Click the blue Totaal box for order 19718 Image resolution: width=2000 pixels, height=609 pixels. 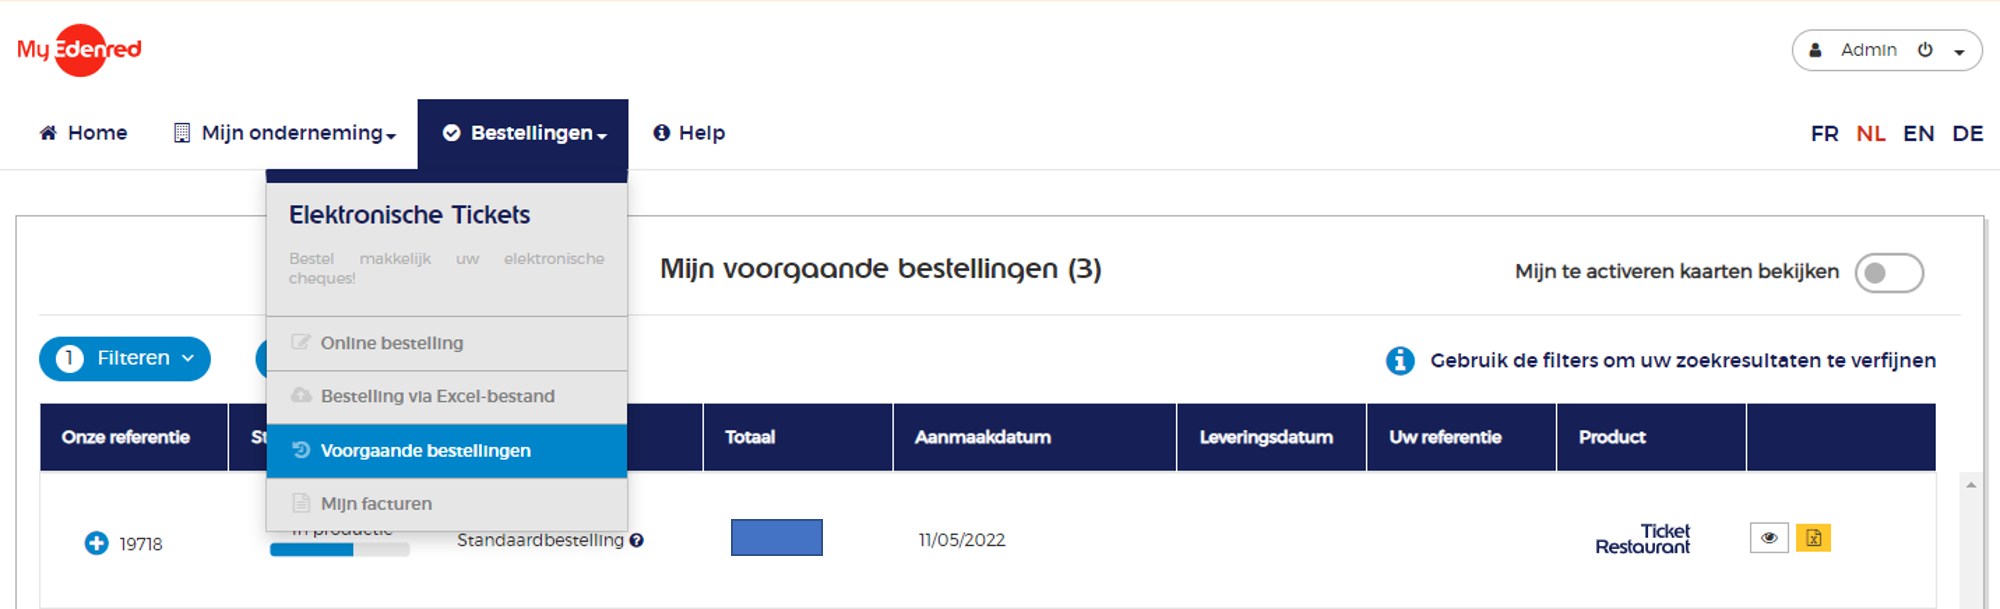[776, 537]
